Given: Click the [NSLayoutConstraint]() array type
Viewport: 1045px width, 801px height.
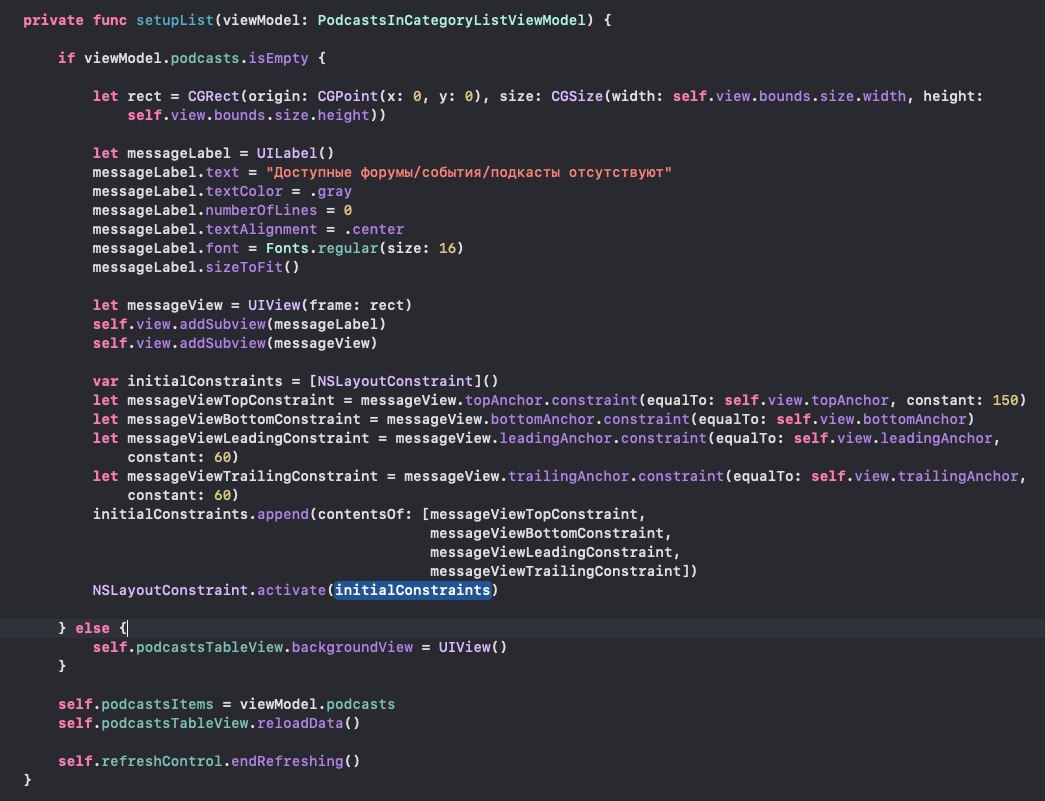Looking at the screenshot, I should [403, 381].
